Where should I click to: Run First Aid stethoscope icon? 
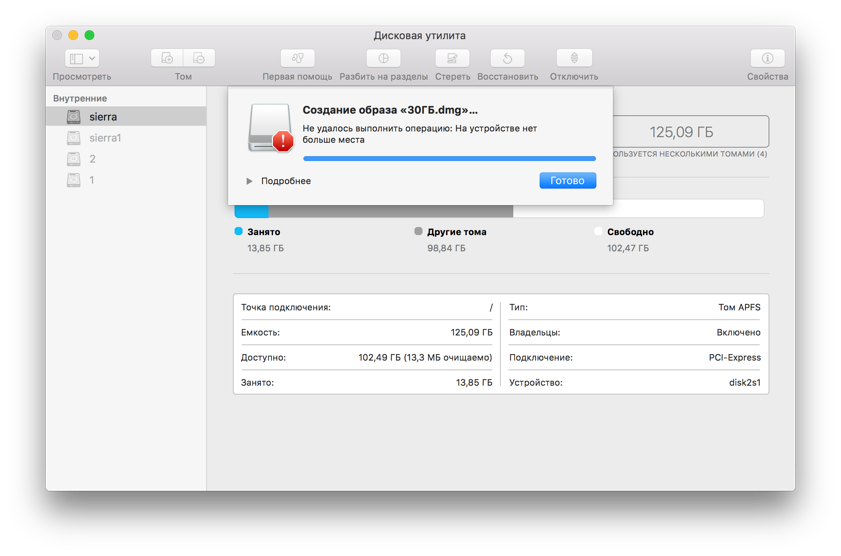[x=298, y=58]
